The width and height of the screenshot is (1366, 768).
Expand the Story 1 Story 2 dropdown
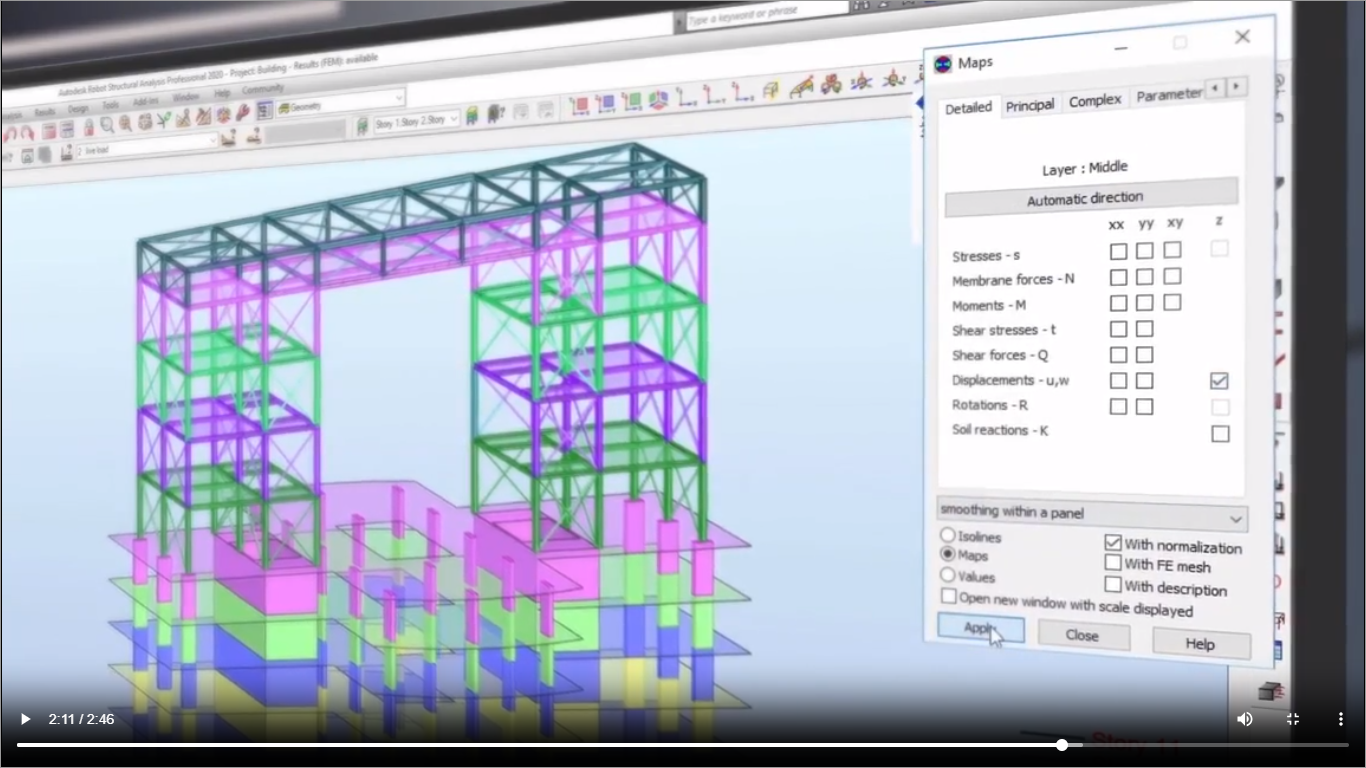pyautogui.click(x=416, y=121)
